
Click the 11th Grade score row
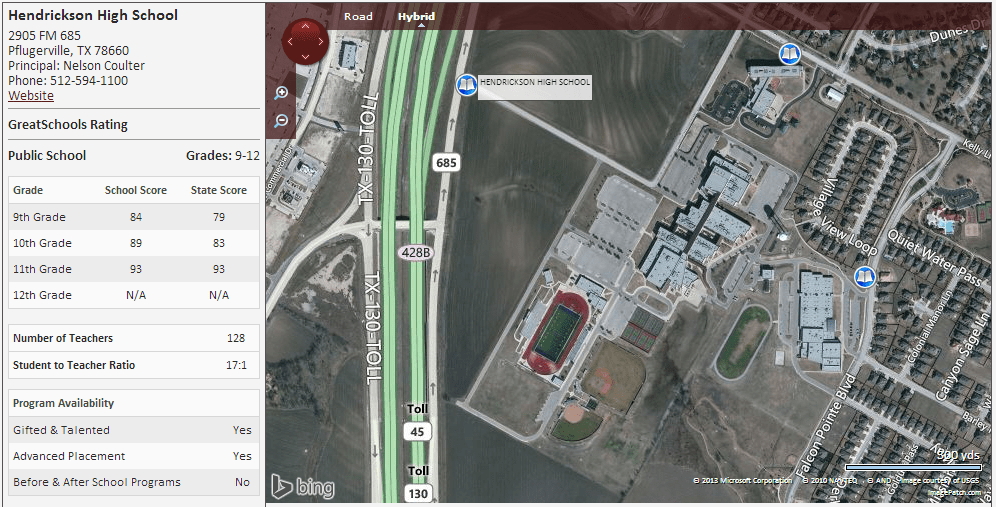click(x=134, y=269)
